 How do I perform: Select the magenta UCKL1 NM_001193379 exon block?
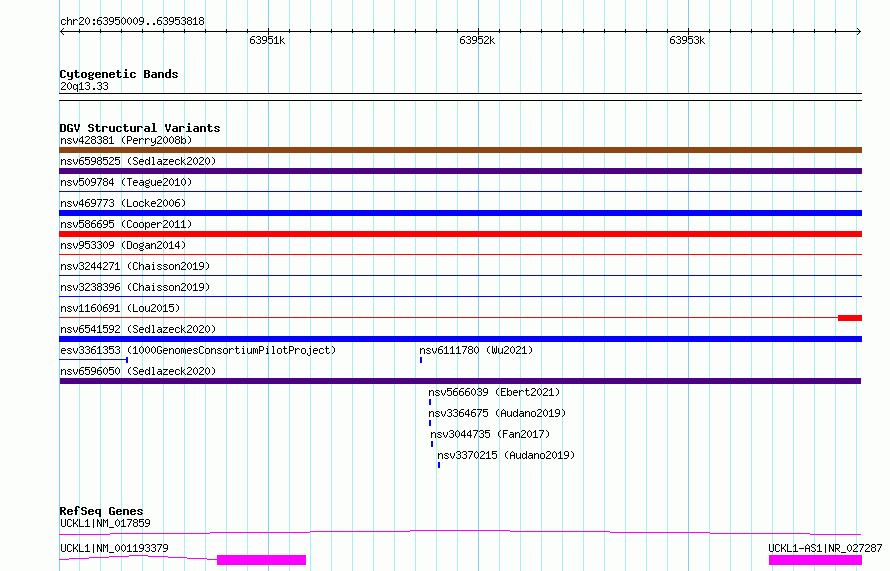[262, 560]
